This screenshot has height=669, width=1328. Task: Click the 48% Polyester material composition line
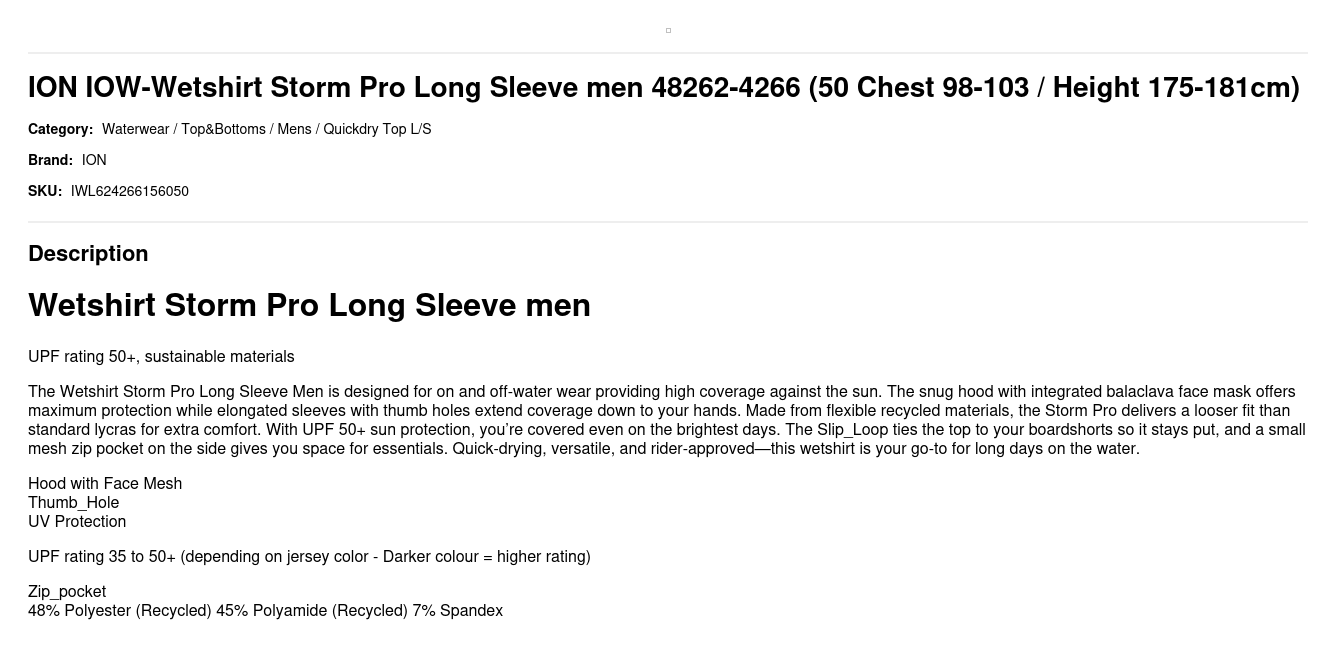coord(265,611)
